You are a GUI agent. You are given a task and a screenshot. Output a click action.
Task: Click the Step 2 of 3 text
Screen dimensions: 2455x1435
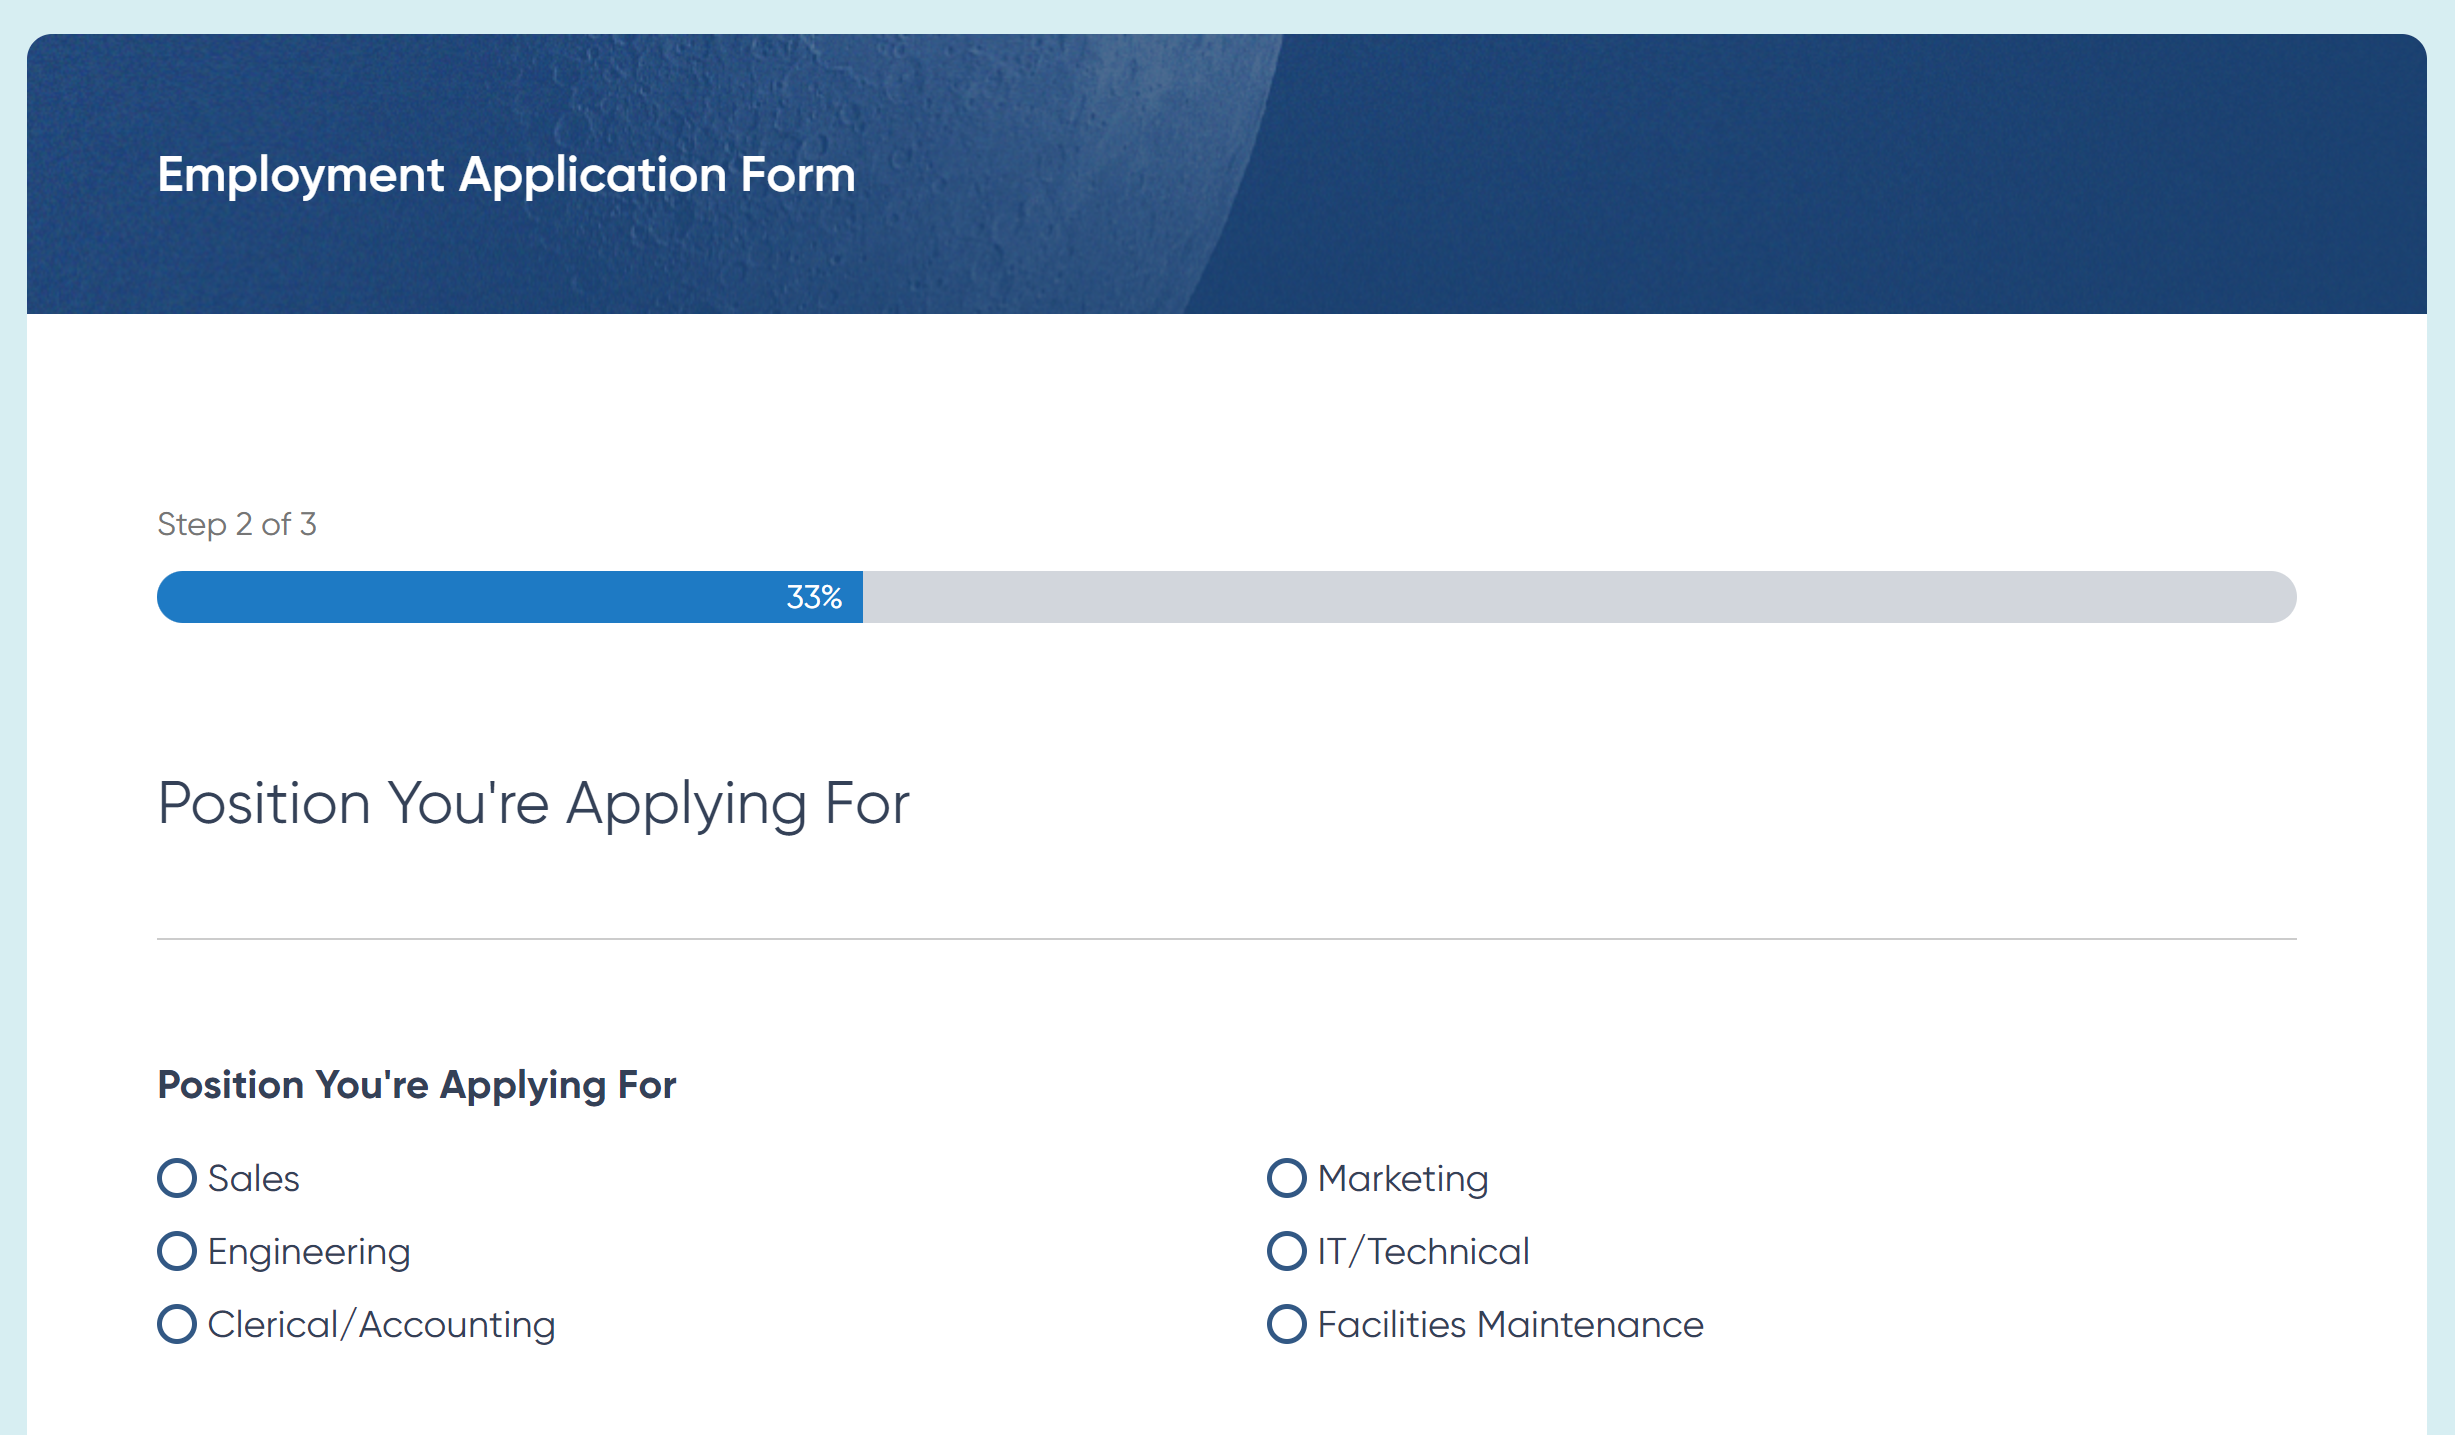click(x=237, y=524)
